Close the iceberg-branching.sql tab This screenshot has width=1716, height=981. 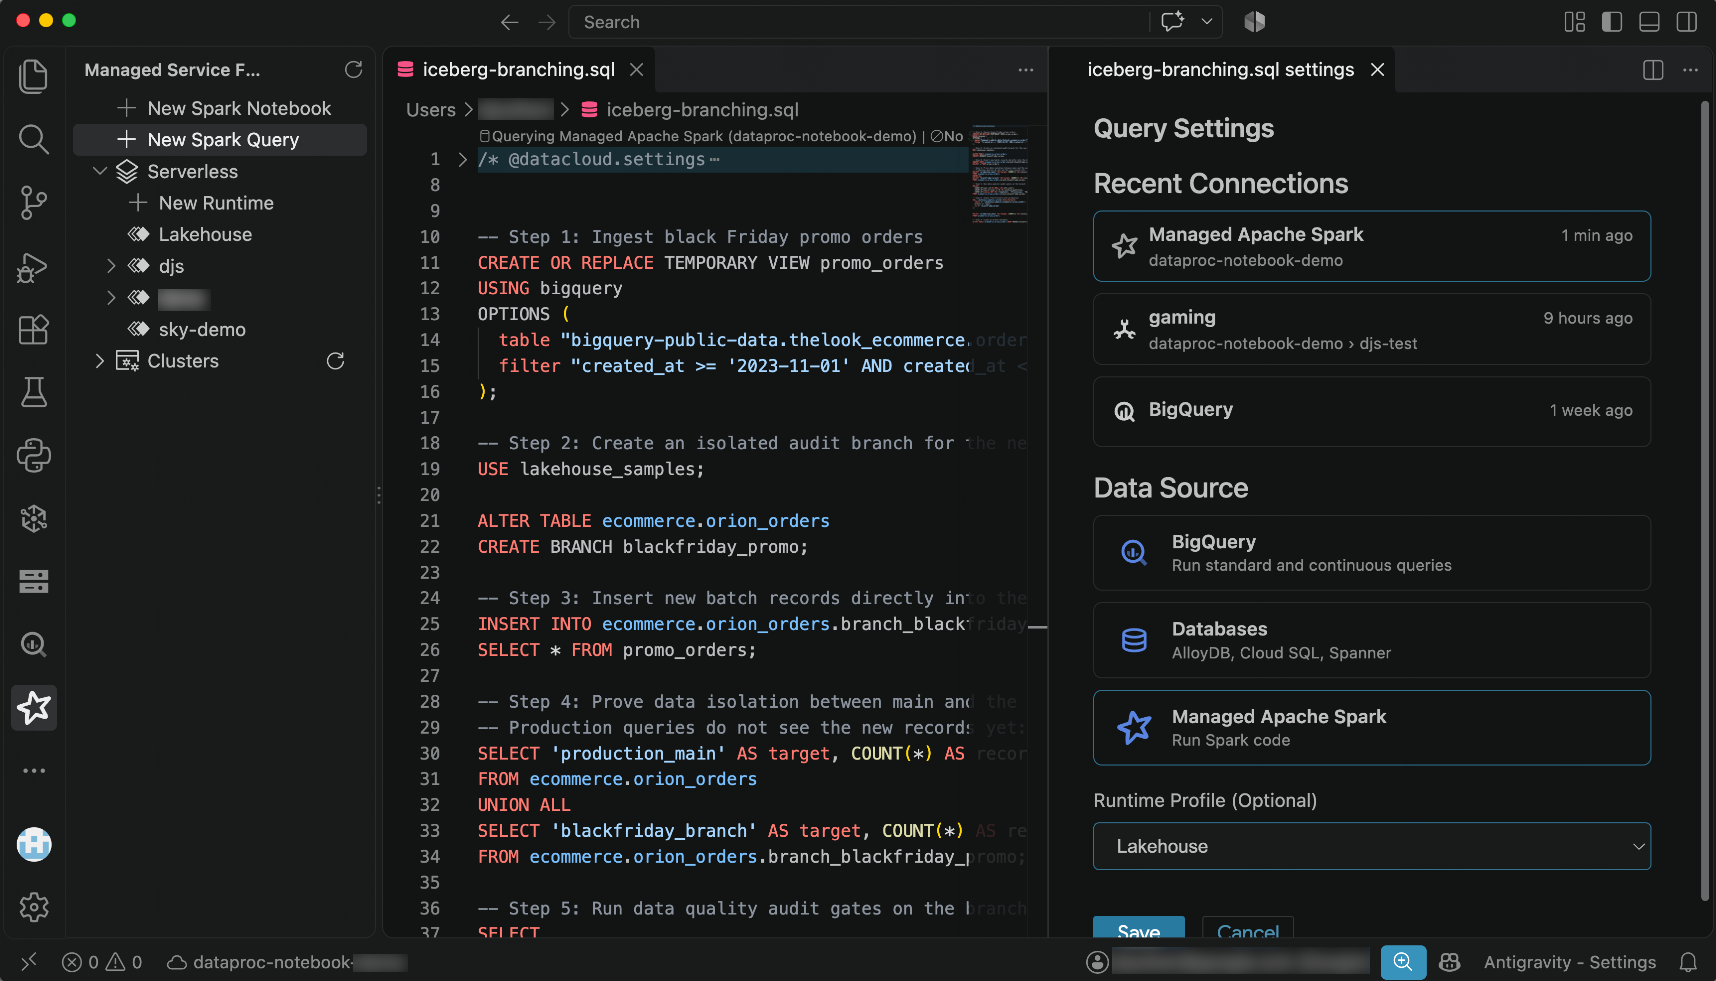pyautogui.click(x=636, y=70)
